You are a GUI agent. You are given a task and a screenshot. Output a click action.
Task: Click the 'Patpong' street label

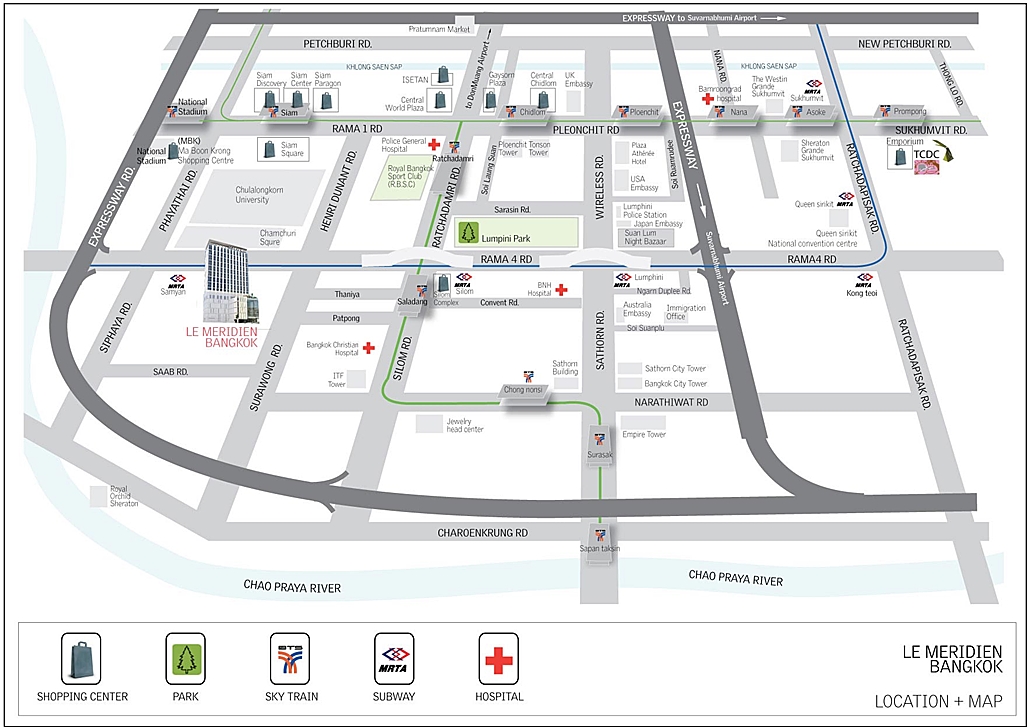(x=346, y=318)
